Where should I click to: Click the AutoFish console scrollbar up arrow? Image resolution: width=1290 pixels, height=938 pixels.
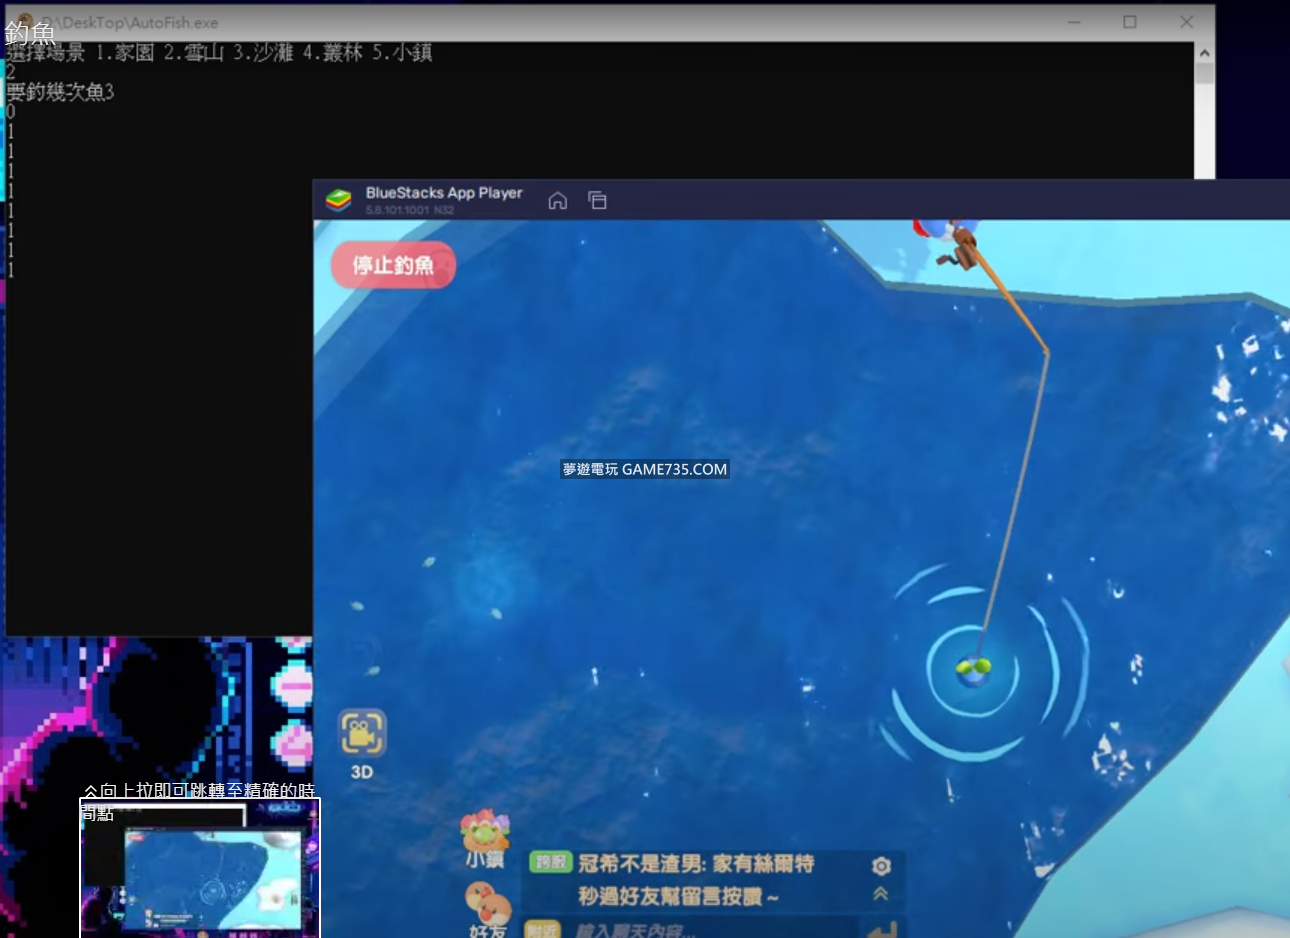point(1204,53)
